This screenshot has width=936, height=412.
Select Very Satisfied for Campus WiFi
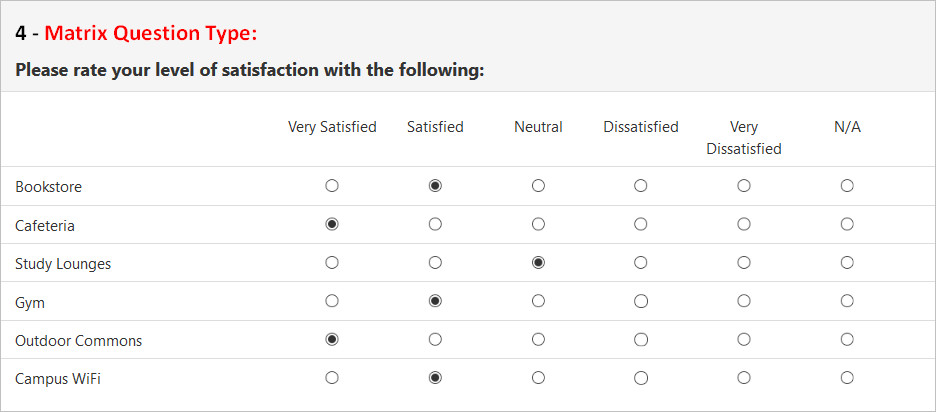(332, 377)
